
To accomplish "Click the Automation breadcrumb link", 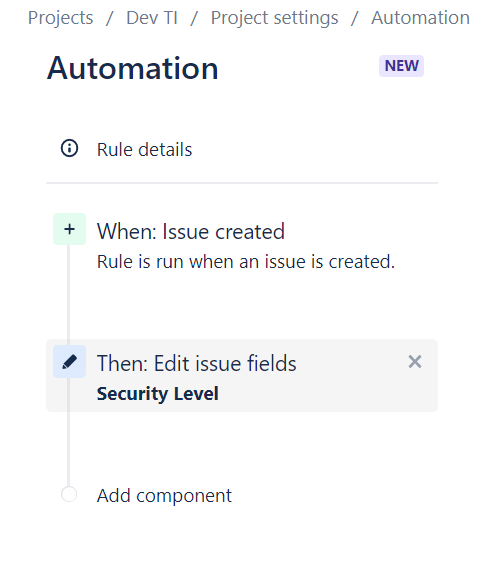I will (x=420, y=18).
